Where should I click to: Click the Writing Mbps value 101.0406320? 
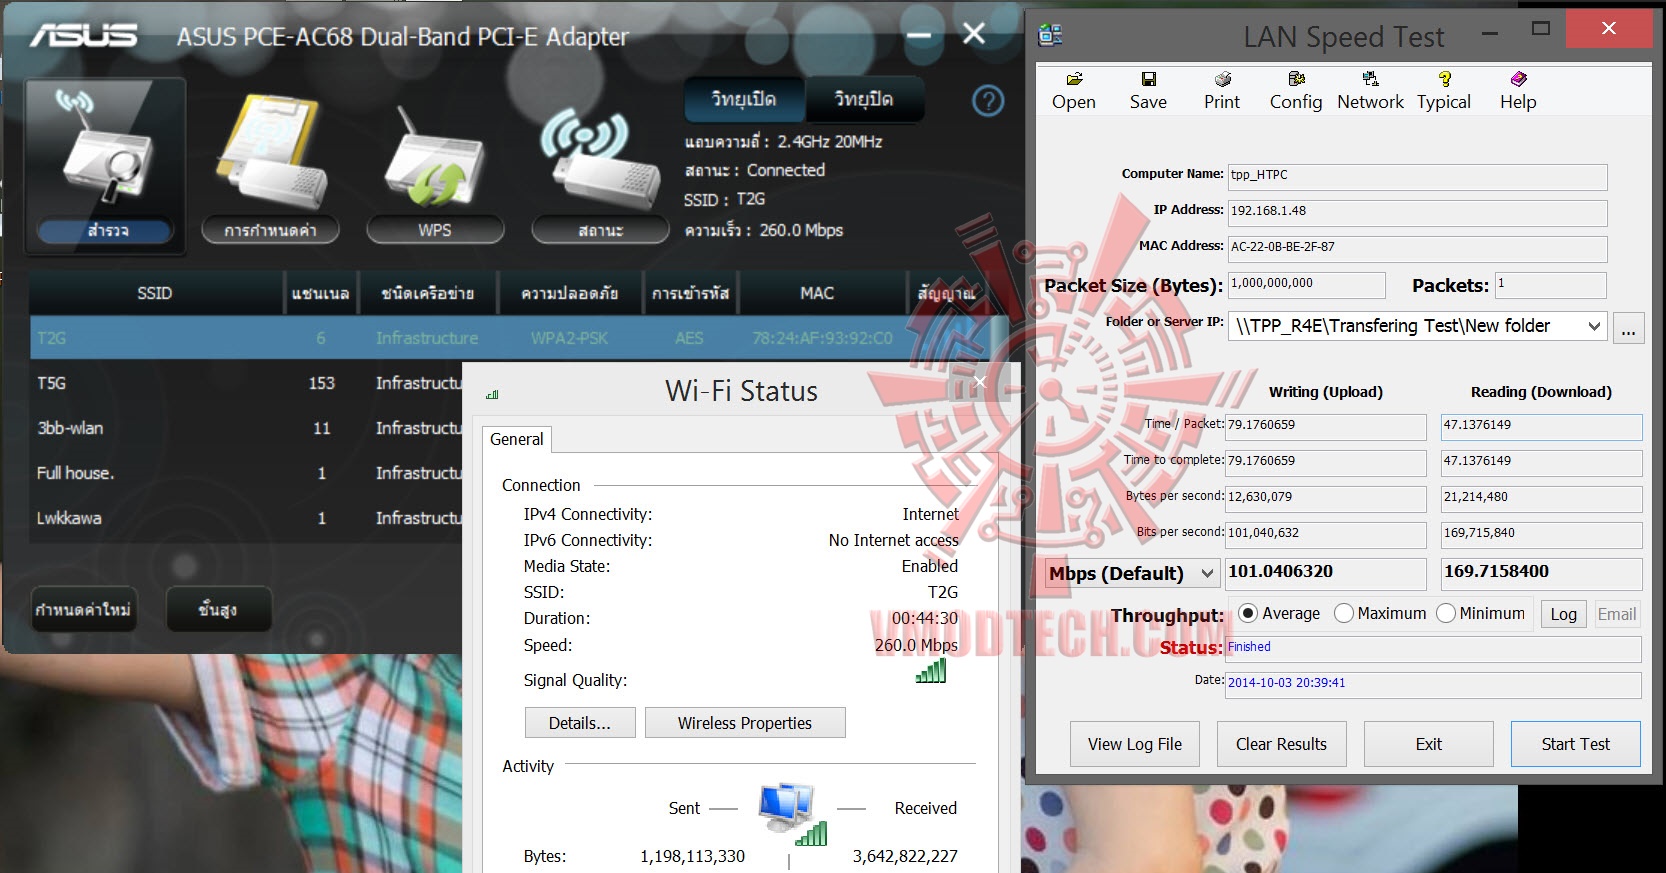tap(1326, 573)
